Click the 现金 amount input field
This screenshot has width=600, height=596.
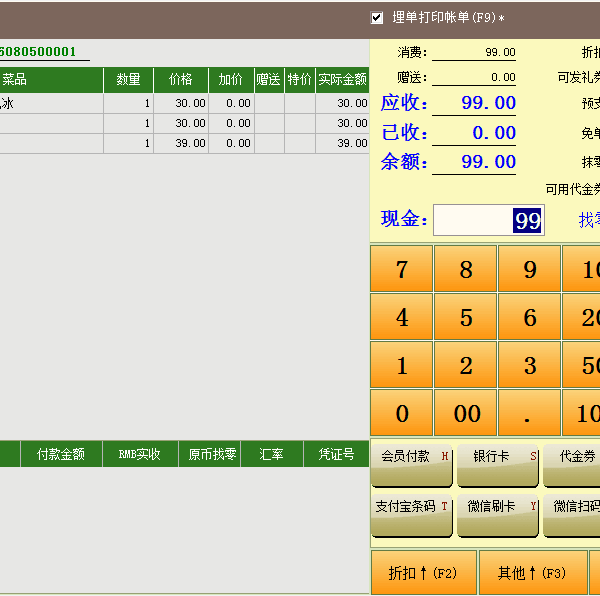coord(489,220)
